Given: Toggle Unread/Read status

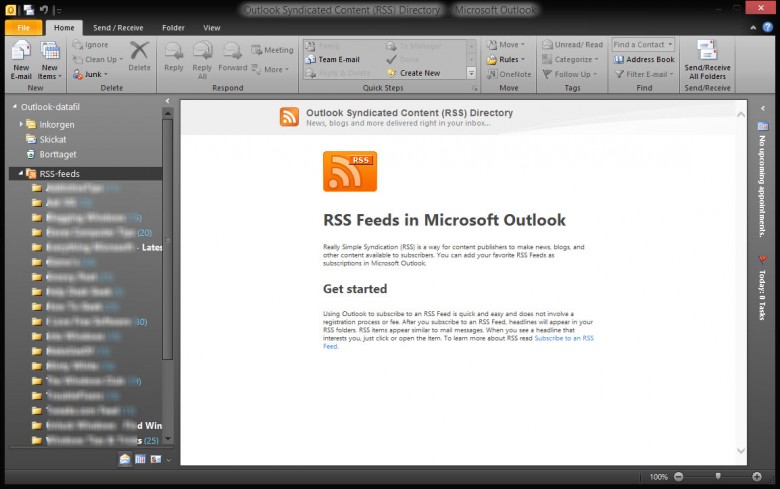Looking at the screenshot, I should (572, 45).
